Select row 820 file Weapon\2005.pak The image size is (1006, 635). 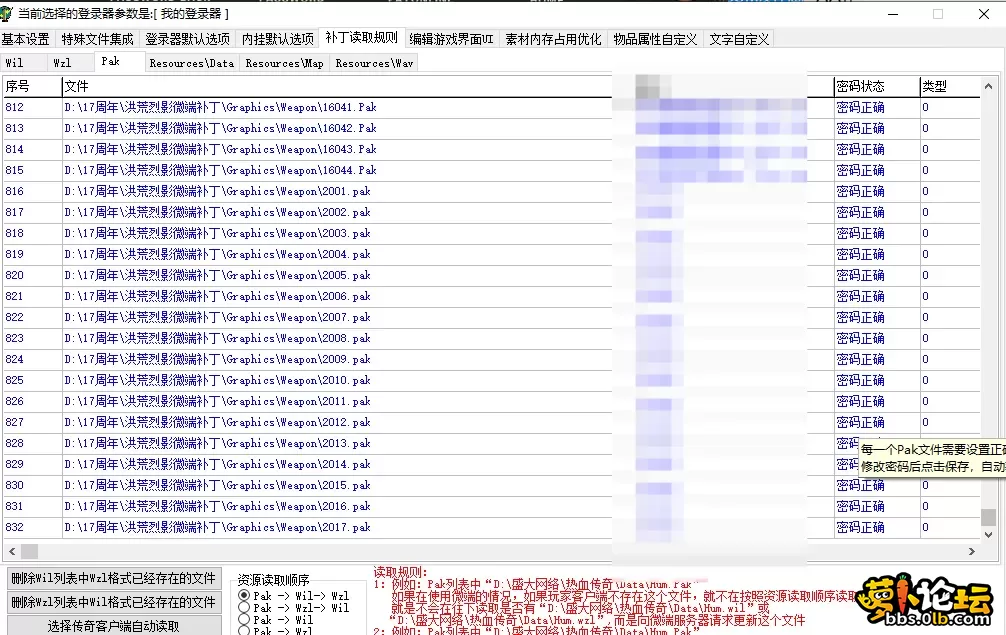(217, 275)
